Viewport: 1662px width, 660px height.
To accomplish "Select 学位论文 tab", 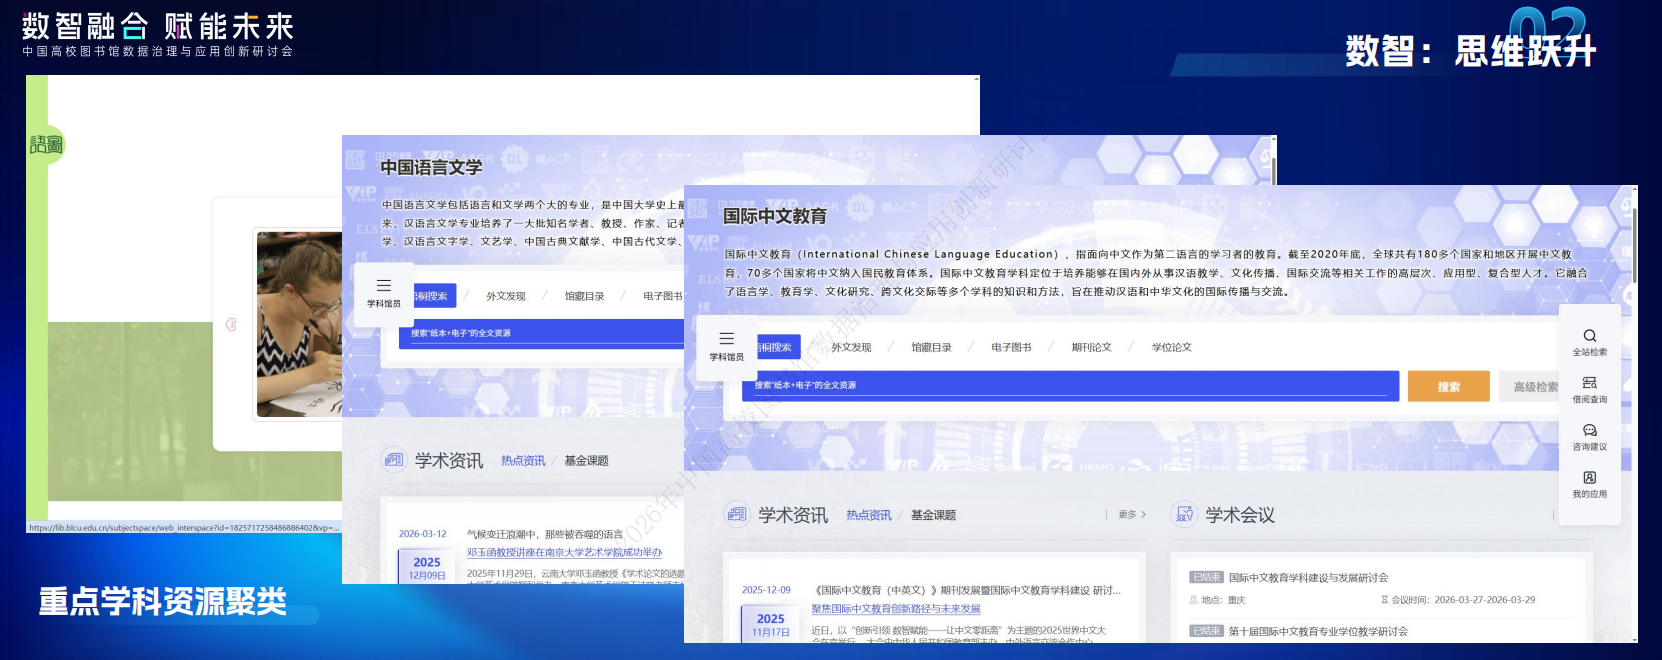I will 1171,347.
